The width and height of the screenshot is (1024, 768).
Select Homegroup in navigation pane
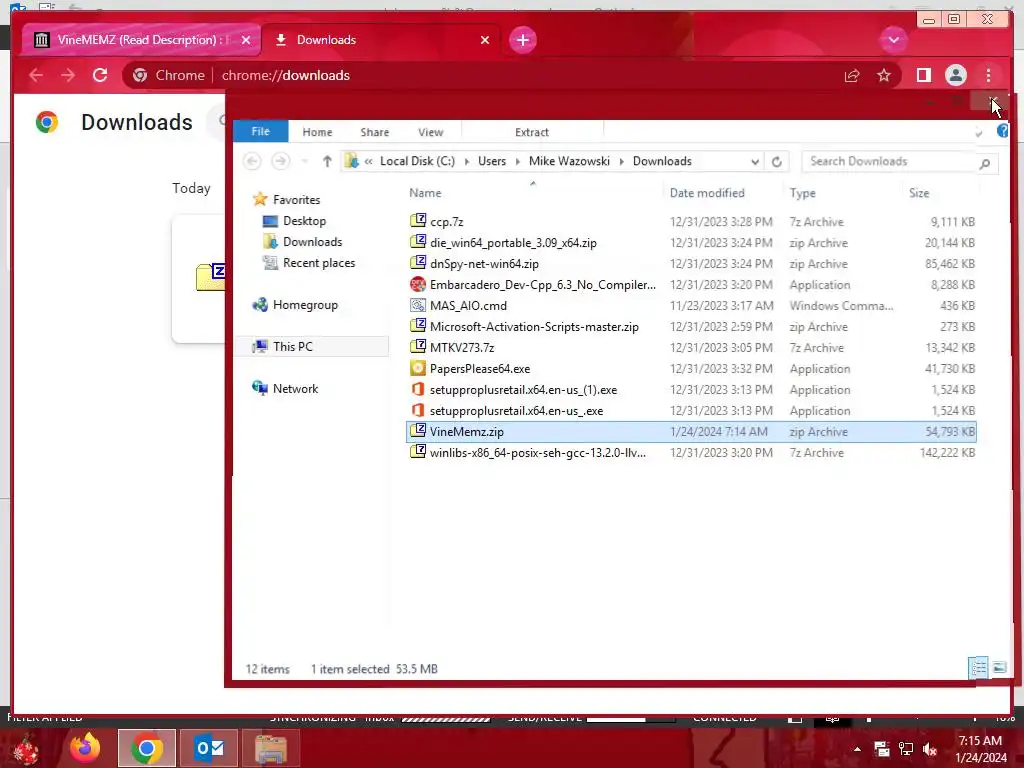[305, 304]
